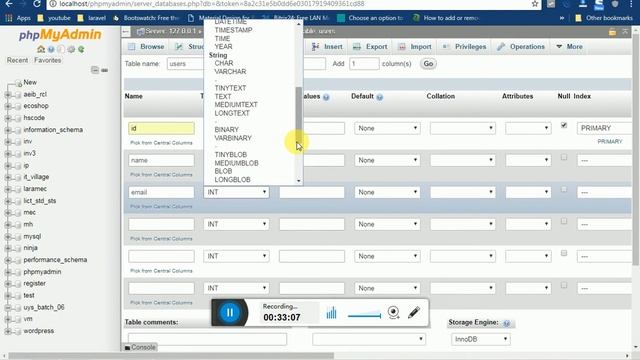Click Table comments input field

click(x=207, y=339)
